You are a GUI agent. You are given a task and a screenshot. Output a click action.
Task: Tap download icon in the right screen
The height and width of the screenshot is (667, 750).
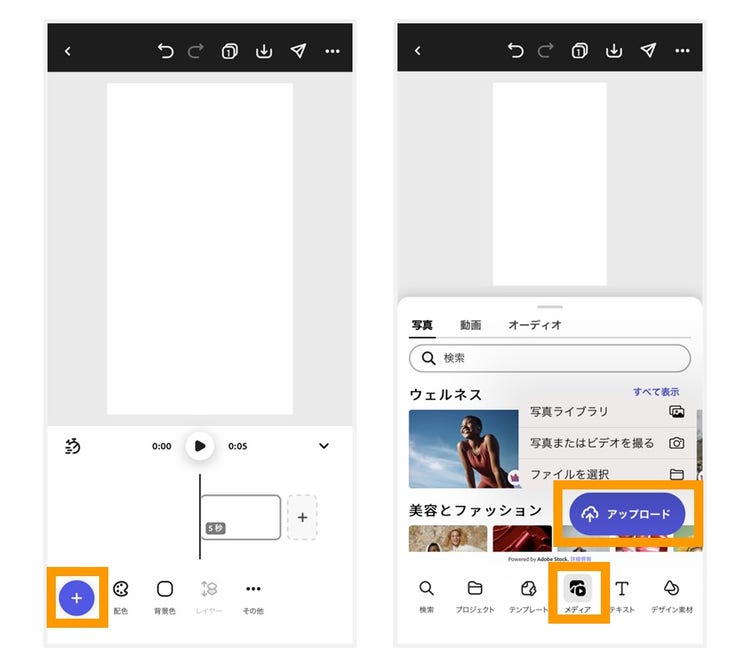(x=614, y=50)
